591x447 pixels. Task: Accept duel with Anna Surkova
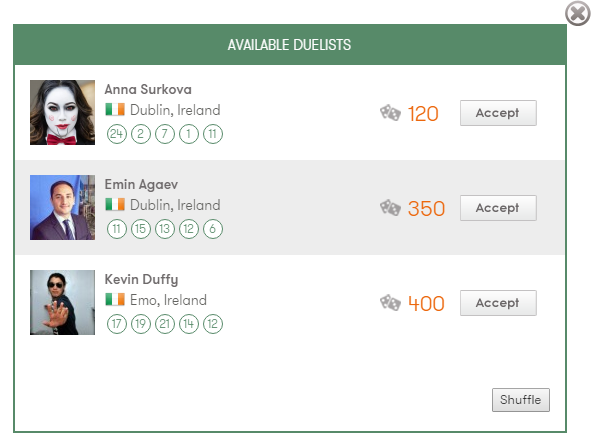[498, 113]
